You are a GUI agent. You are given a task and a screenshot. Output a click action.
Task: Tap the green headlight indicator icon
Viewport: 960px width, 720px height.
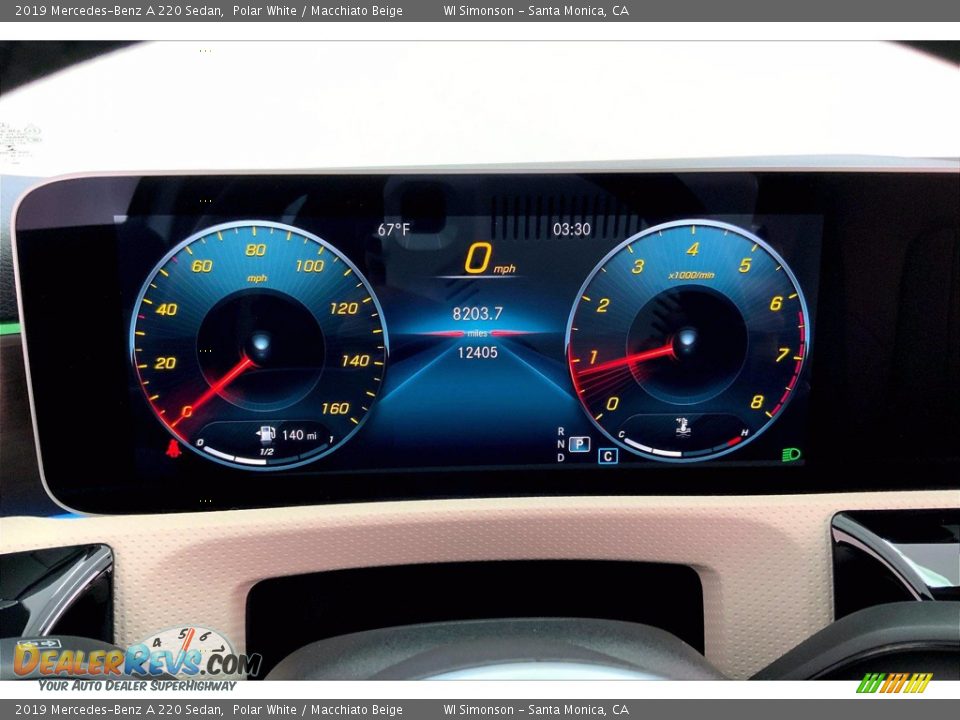pyautogui.click(x=791, y=454)
